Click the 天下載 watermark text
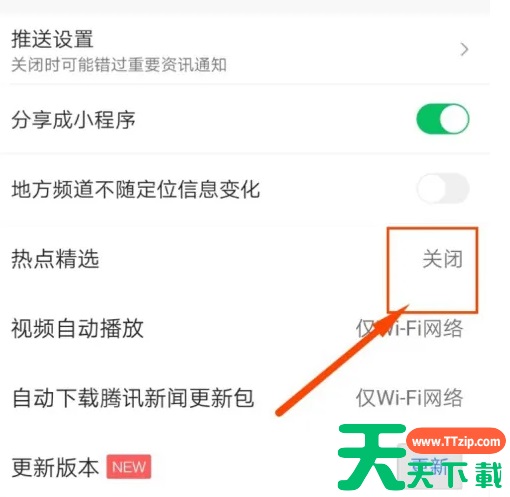The width and height of the screenshot is (510, 497). (x=455, y=475)
